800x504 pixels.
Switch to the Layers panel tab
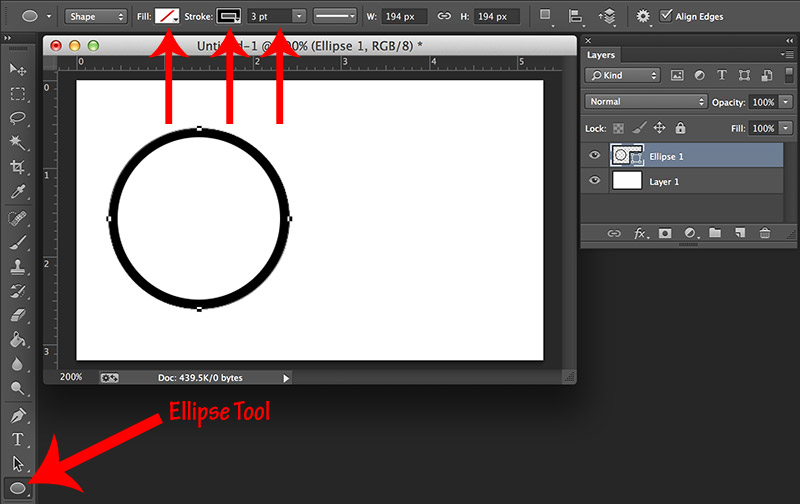pos(602,55)
